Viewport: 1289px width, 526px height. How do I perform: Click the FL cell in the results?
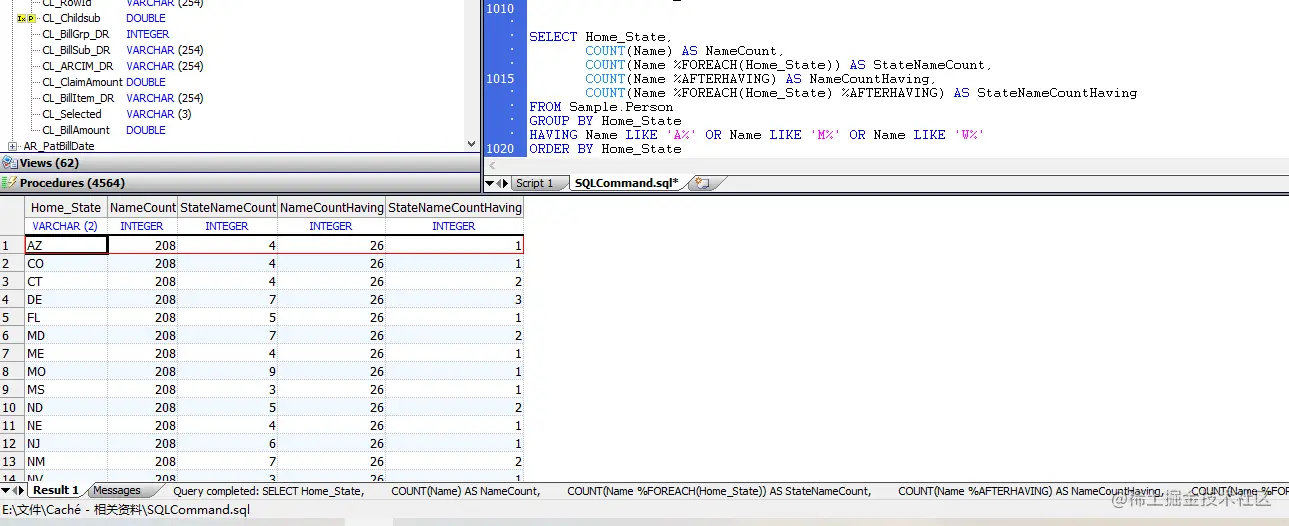pyautogui.click(x=66, y=317)
